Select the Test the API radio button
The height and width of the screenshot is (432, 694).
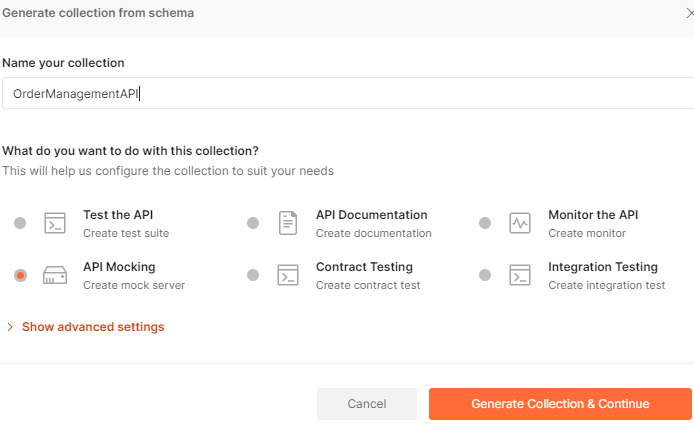[20, 223]
